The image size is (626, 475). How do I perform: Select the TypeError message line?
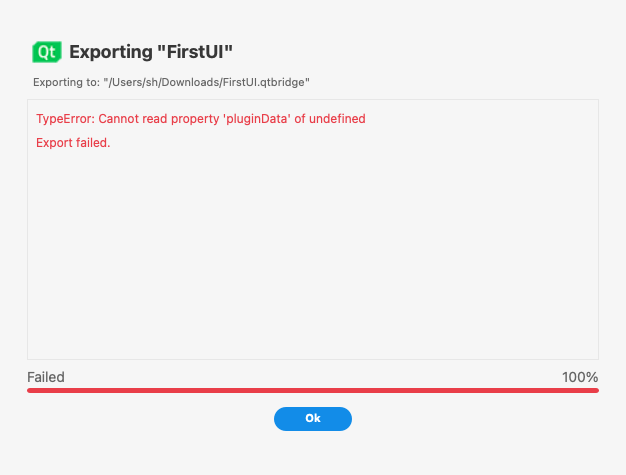(200, 119)
